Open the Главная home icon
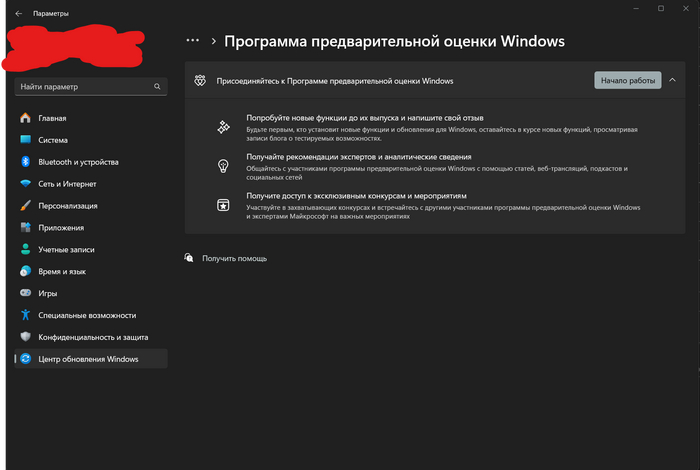Screen dimensions: 700x470 tap(25, 118)
